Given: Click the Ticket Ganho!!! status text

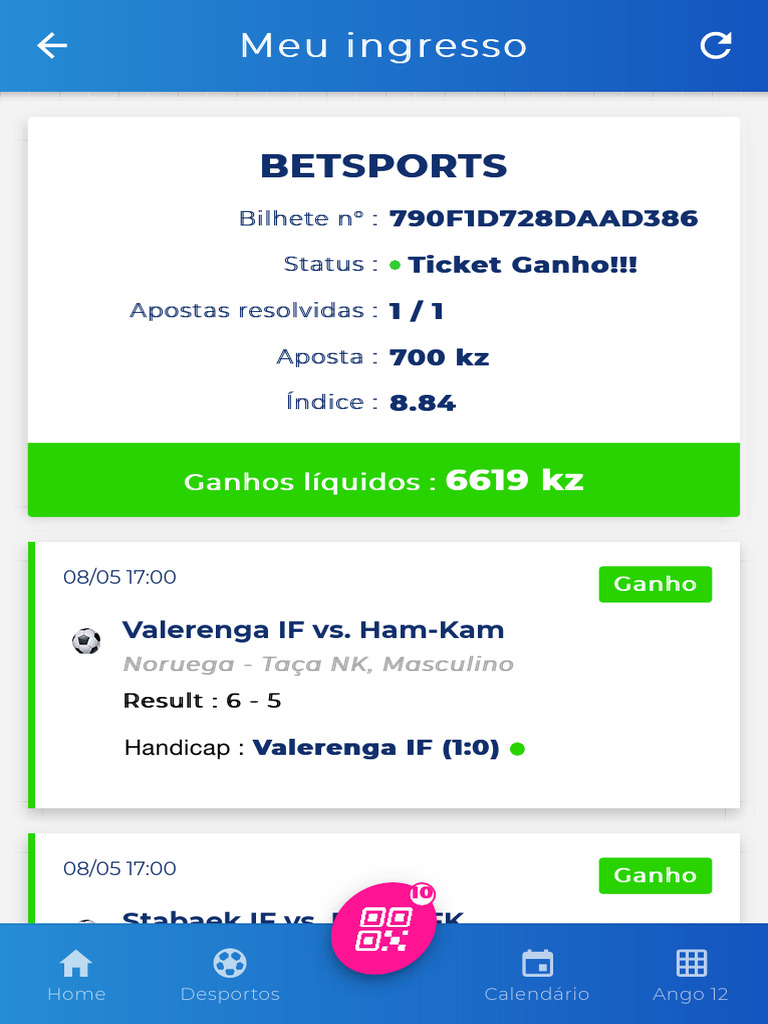Looking at the screenshot, I should [x=522, y=264].
